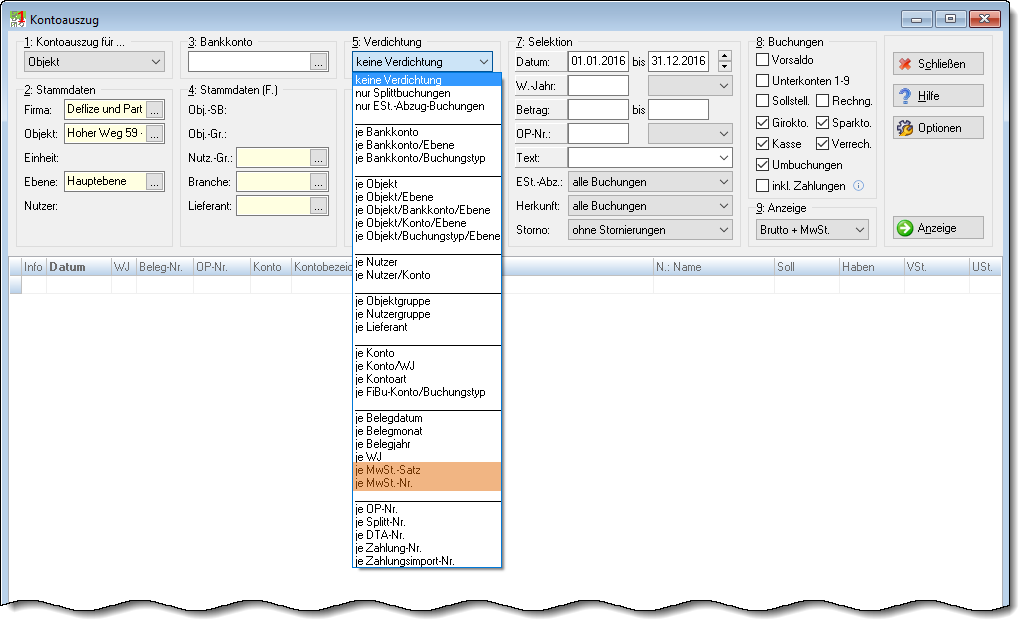Click the Anzeige button
The image size is (1025, 627).
coord(938,228)
